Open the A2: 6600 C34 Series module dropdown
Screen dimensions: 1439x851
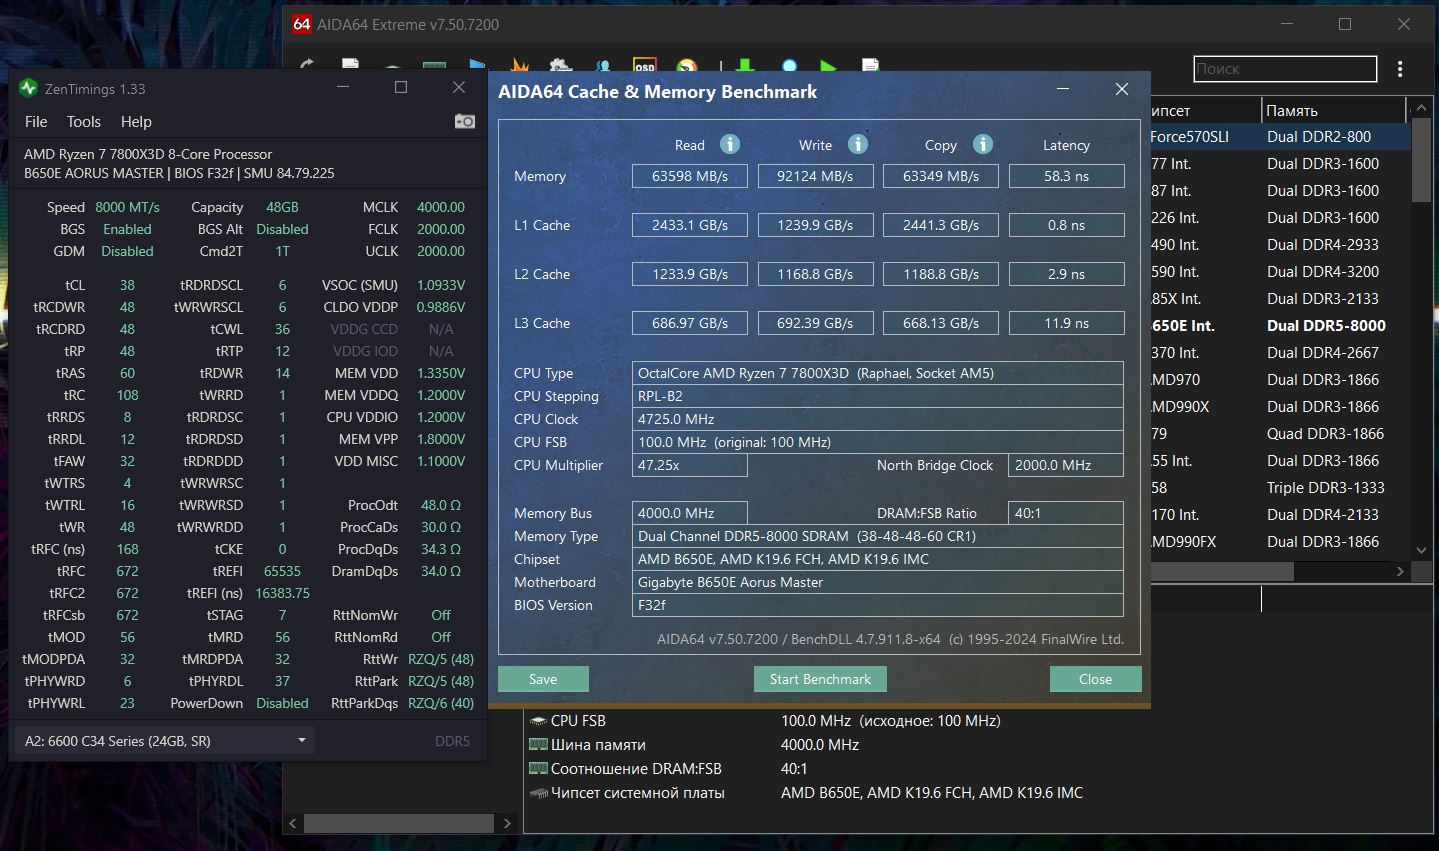[165, 741]
